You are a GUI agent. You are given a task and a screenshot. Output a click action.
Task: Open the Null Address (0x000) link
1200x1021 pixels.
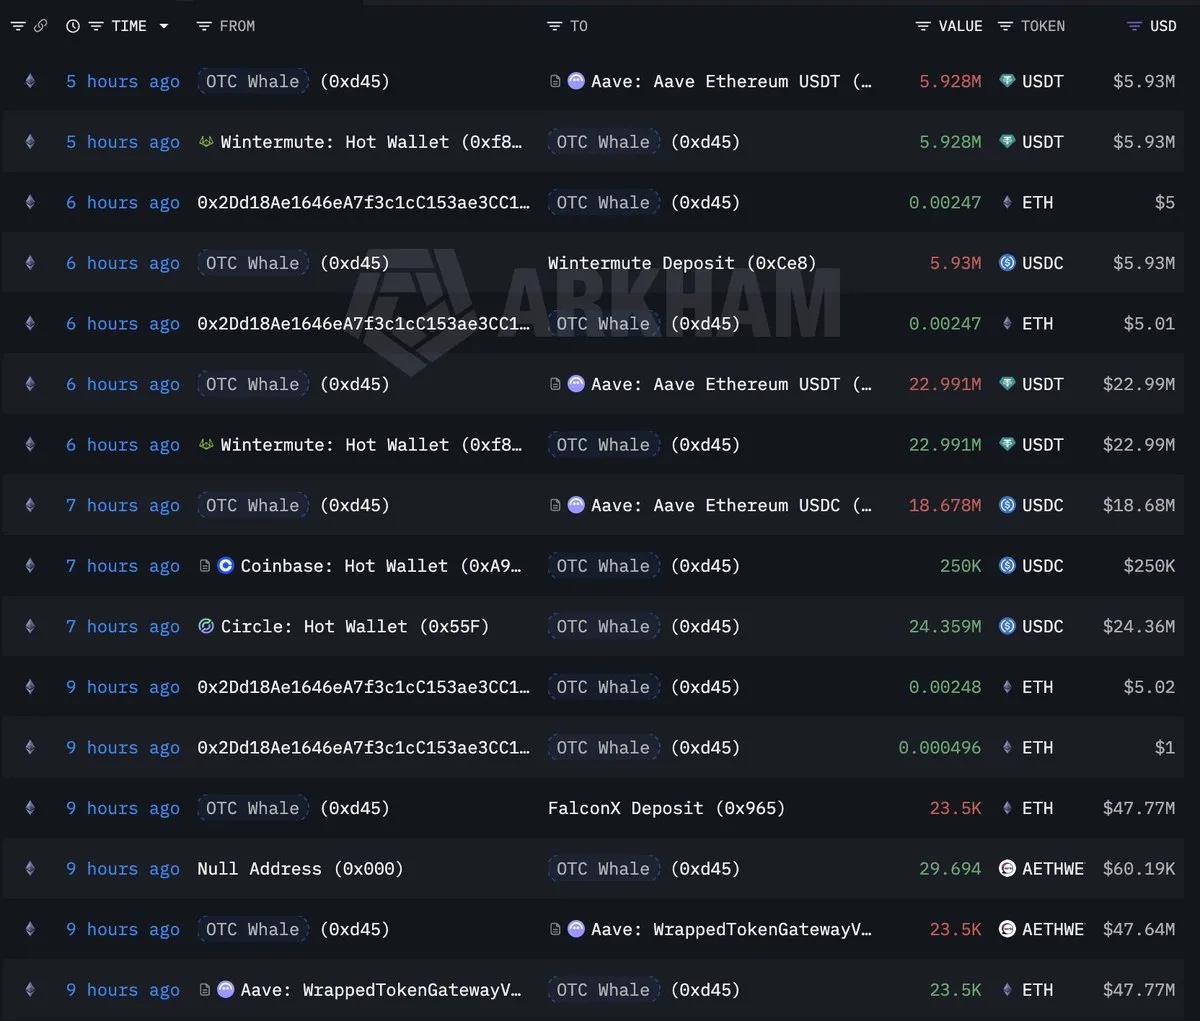click(300, 869)
